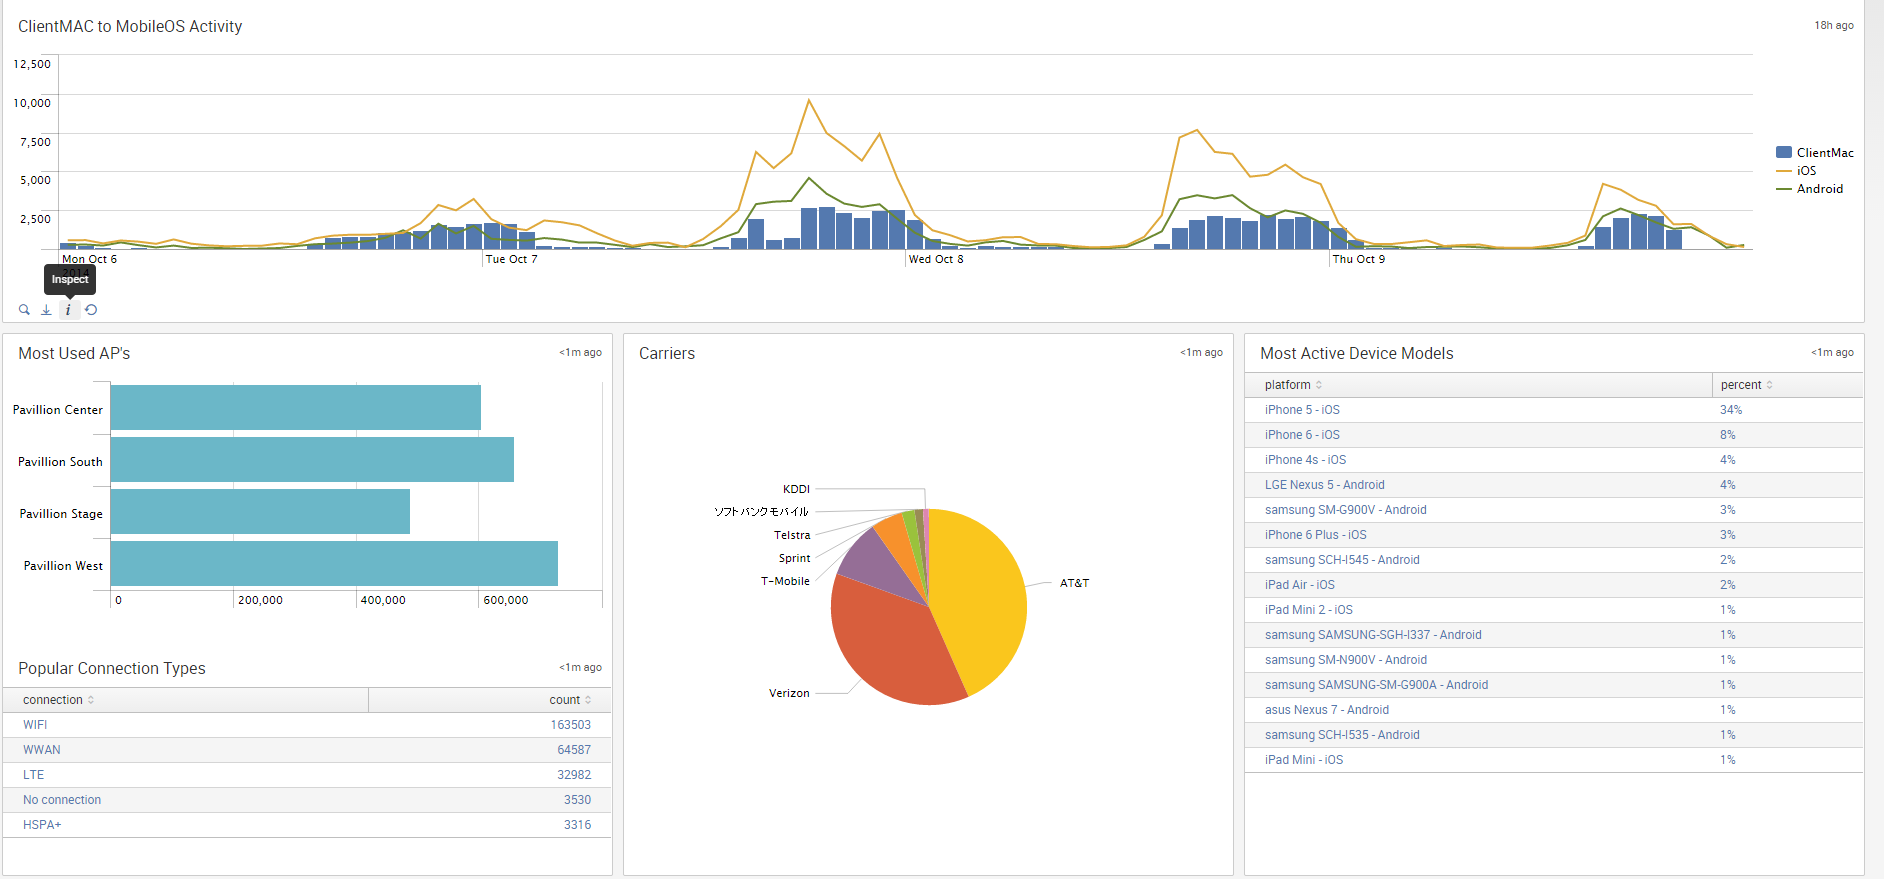The image size is (1884, 879).
Task: Click the T-Mobile pie label
Action: 785,581
